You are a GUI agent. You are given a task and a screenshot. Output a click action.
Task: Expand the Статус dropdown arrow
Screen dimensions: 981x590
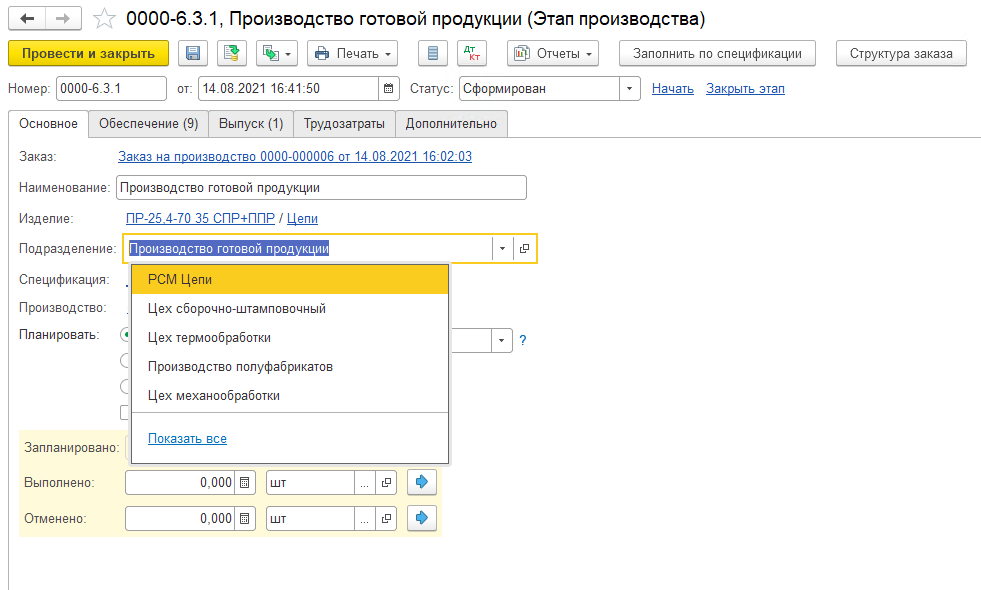629,88
